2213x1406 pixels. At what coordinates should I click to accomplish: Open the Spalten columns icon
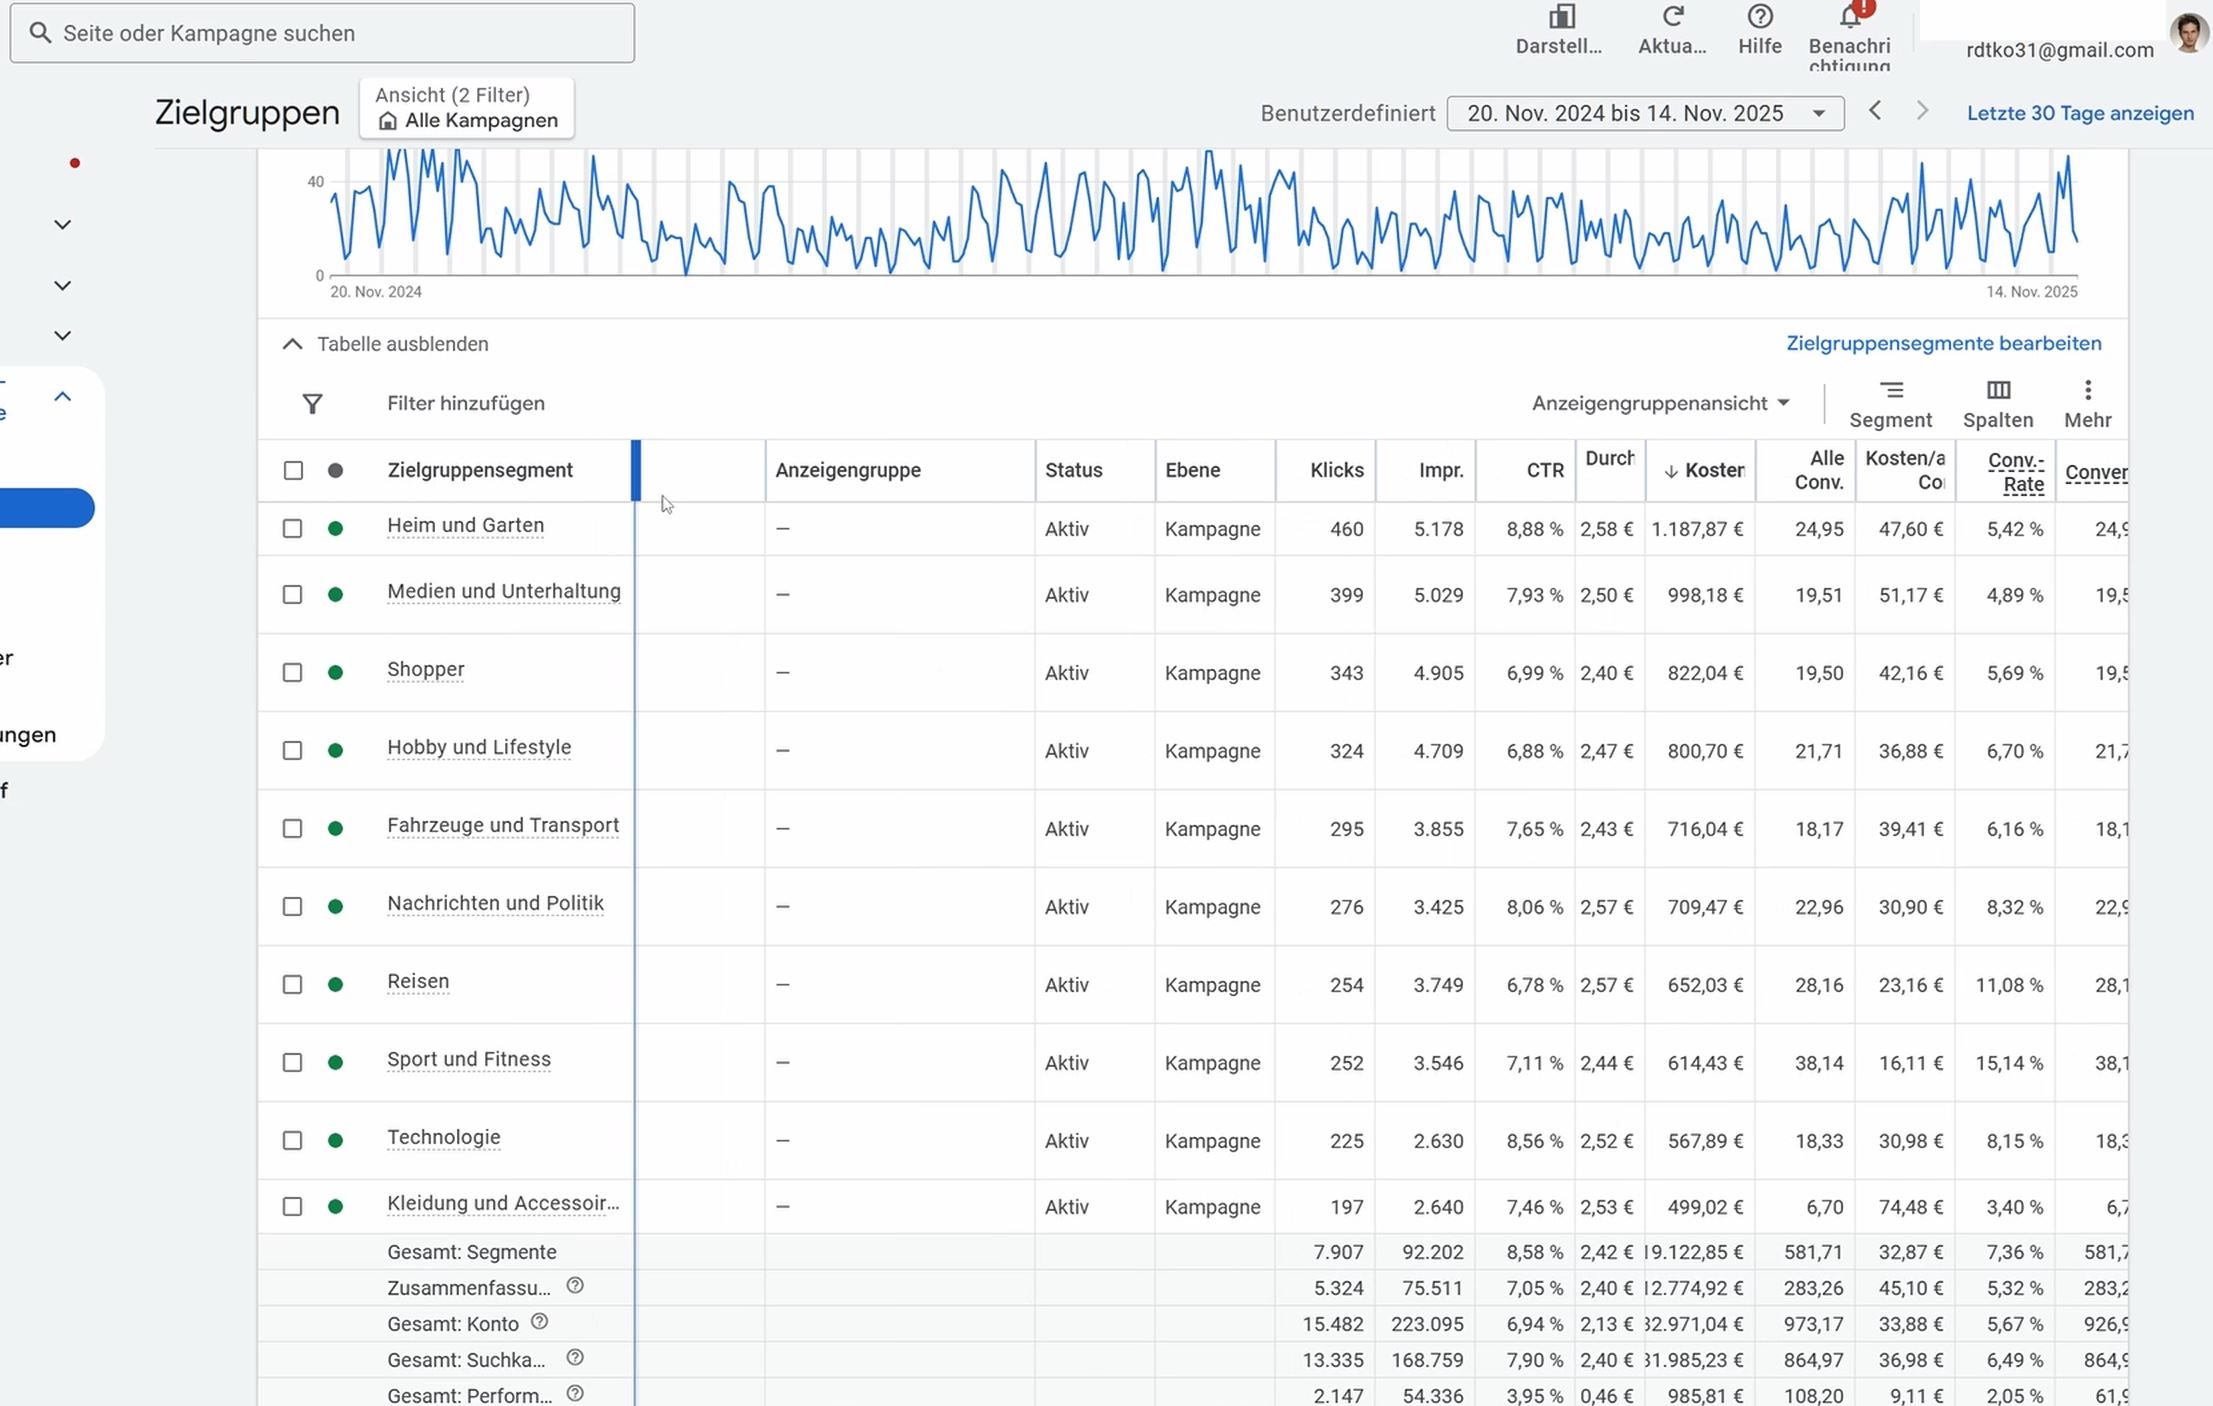pos(1997,400)
